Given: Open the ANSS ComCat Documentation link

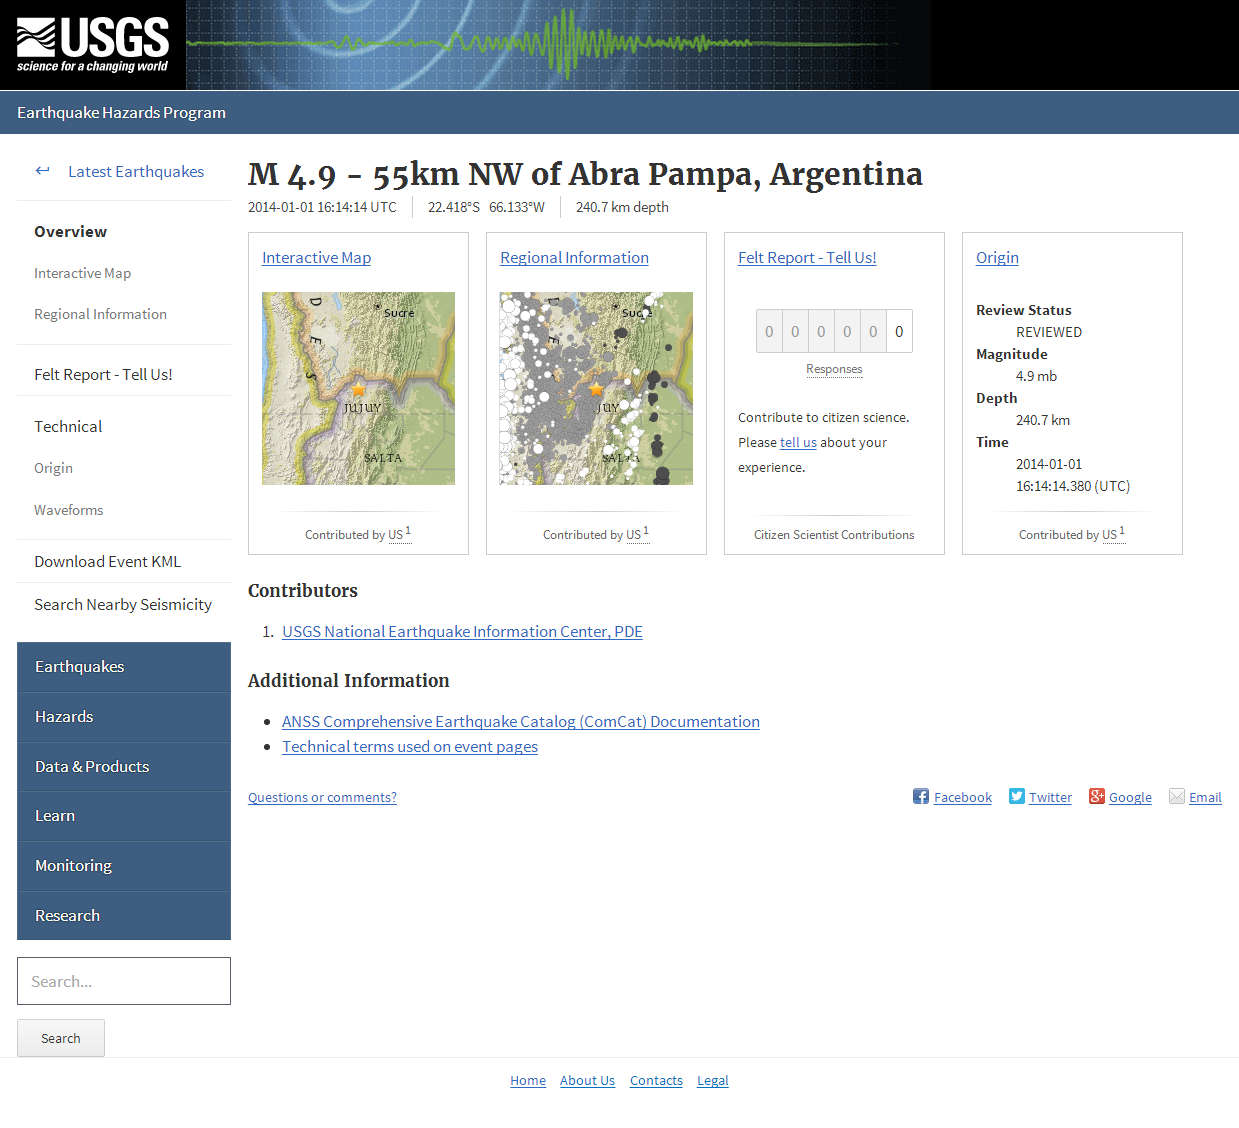Looking at the screenshot, I should 520,721.
